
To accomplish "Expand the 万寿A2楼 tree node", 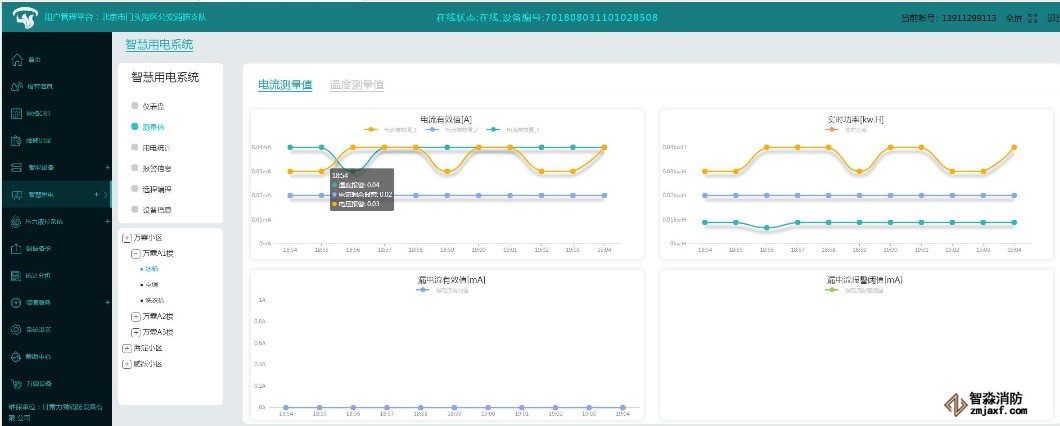I will [x=136, y=316].
